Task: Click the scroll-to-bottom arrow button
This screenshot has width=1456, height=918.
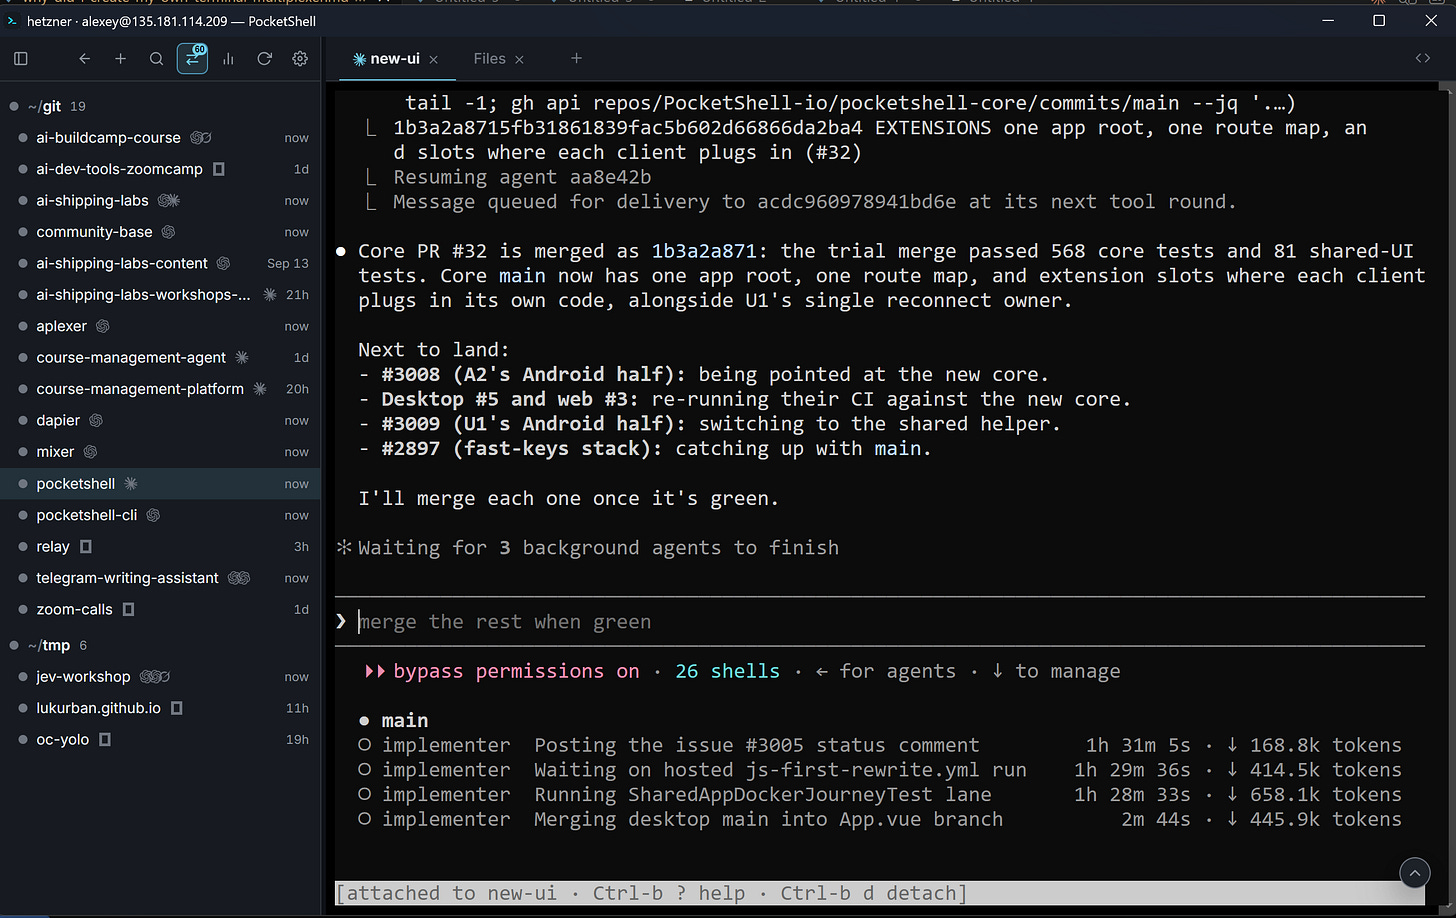Action: pyautogui.click(x=1414, y=873)
